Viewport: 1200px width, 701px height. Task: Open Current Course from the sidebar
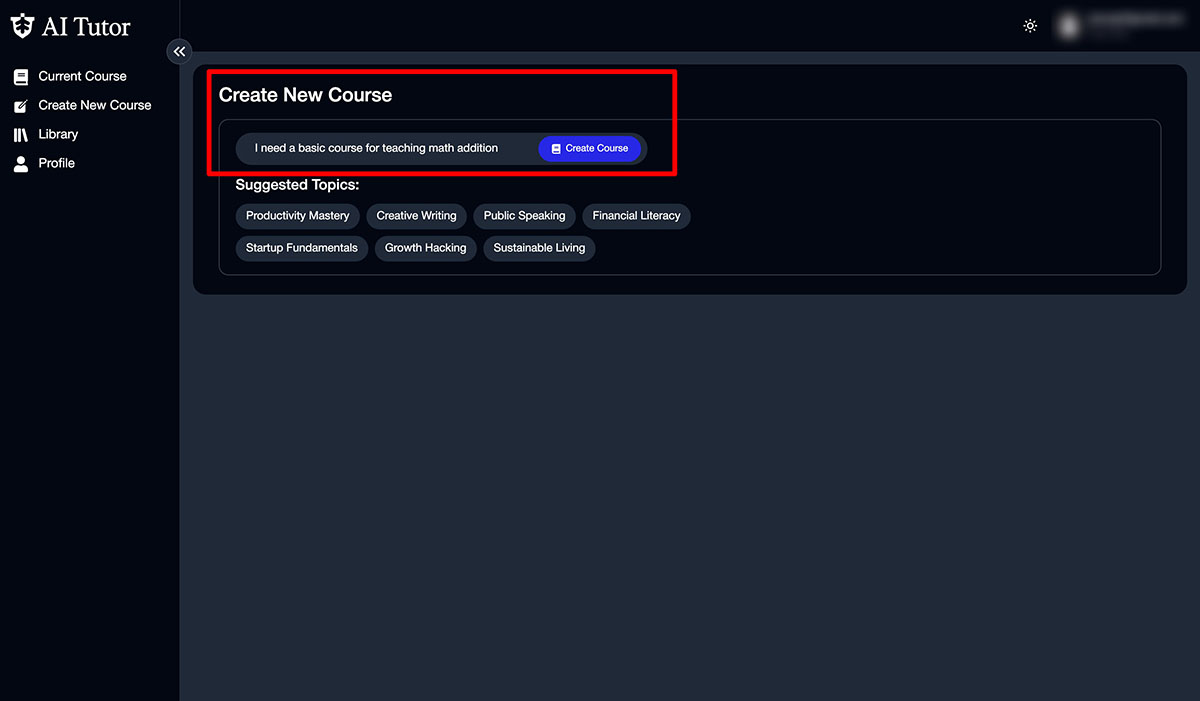[82, 77]
